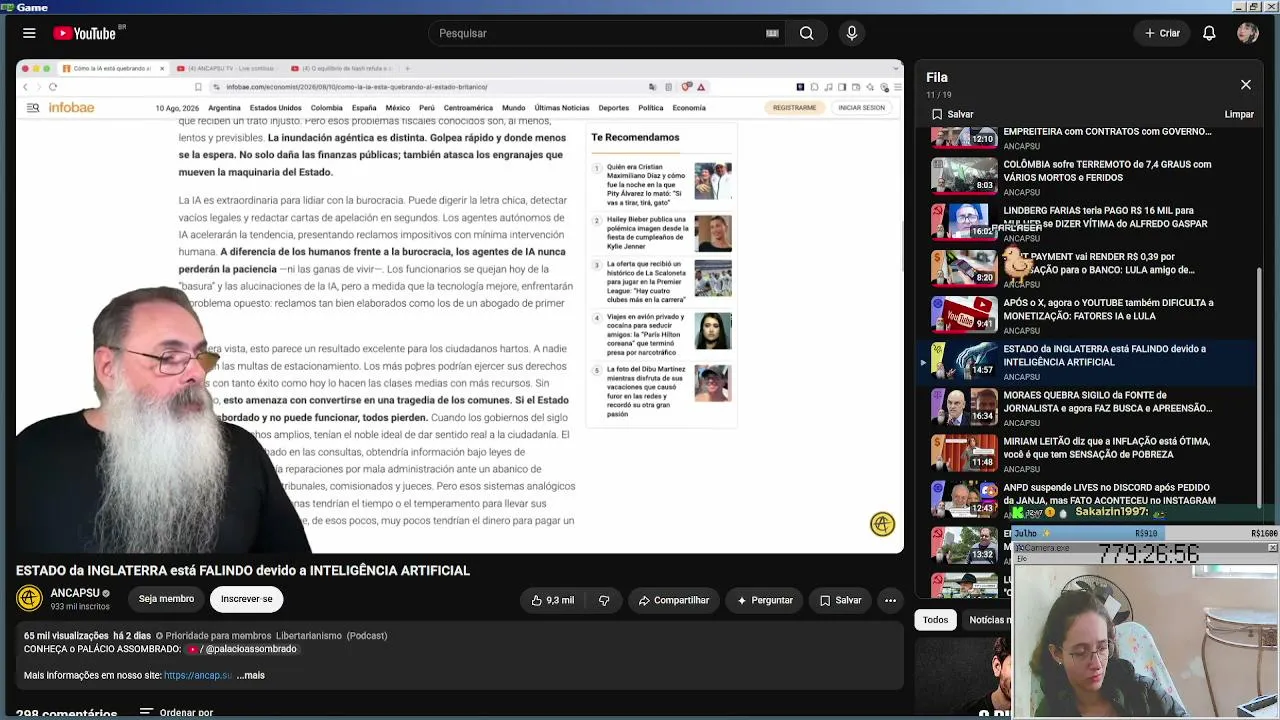Select LINDBERG FARIAS video title in queue
Image resolution: width=1280 pixels, height=720 pixels.
coord(1105,217)
